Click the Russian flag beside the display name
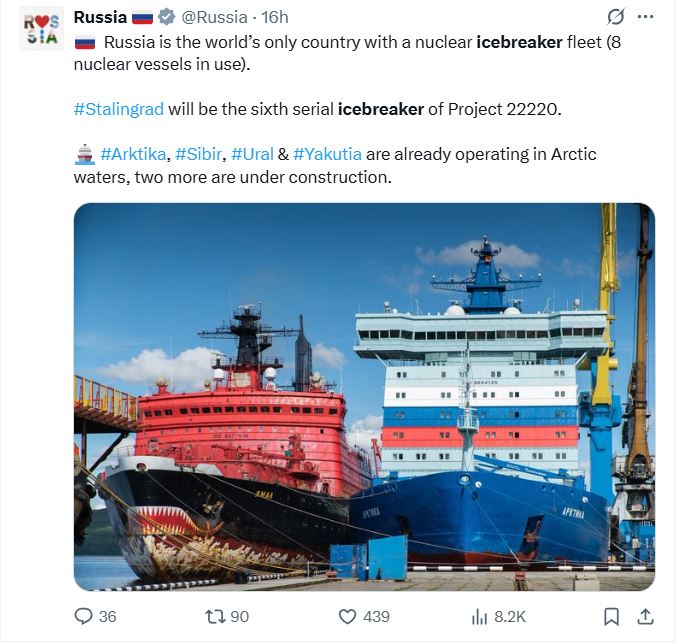The image size is (677, 643). click(142, 17)
